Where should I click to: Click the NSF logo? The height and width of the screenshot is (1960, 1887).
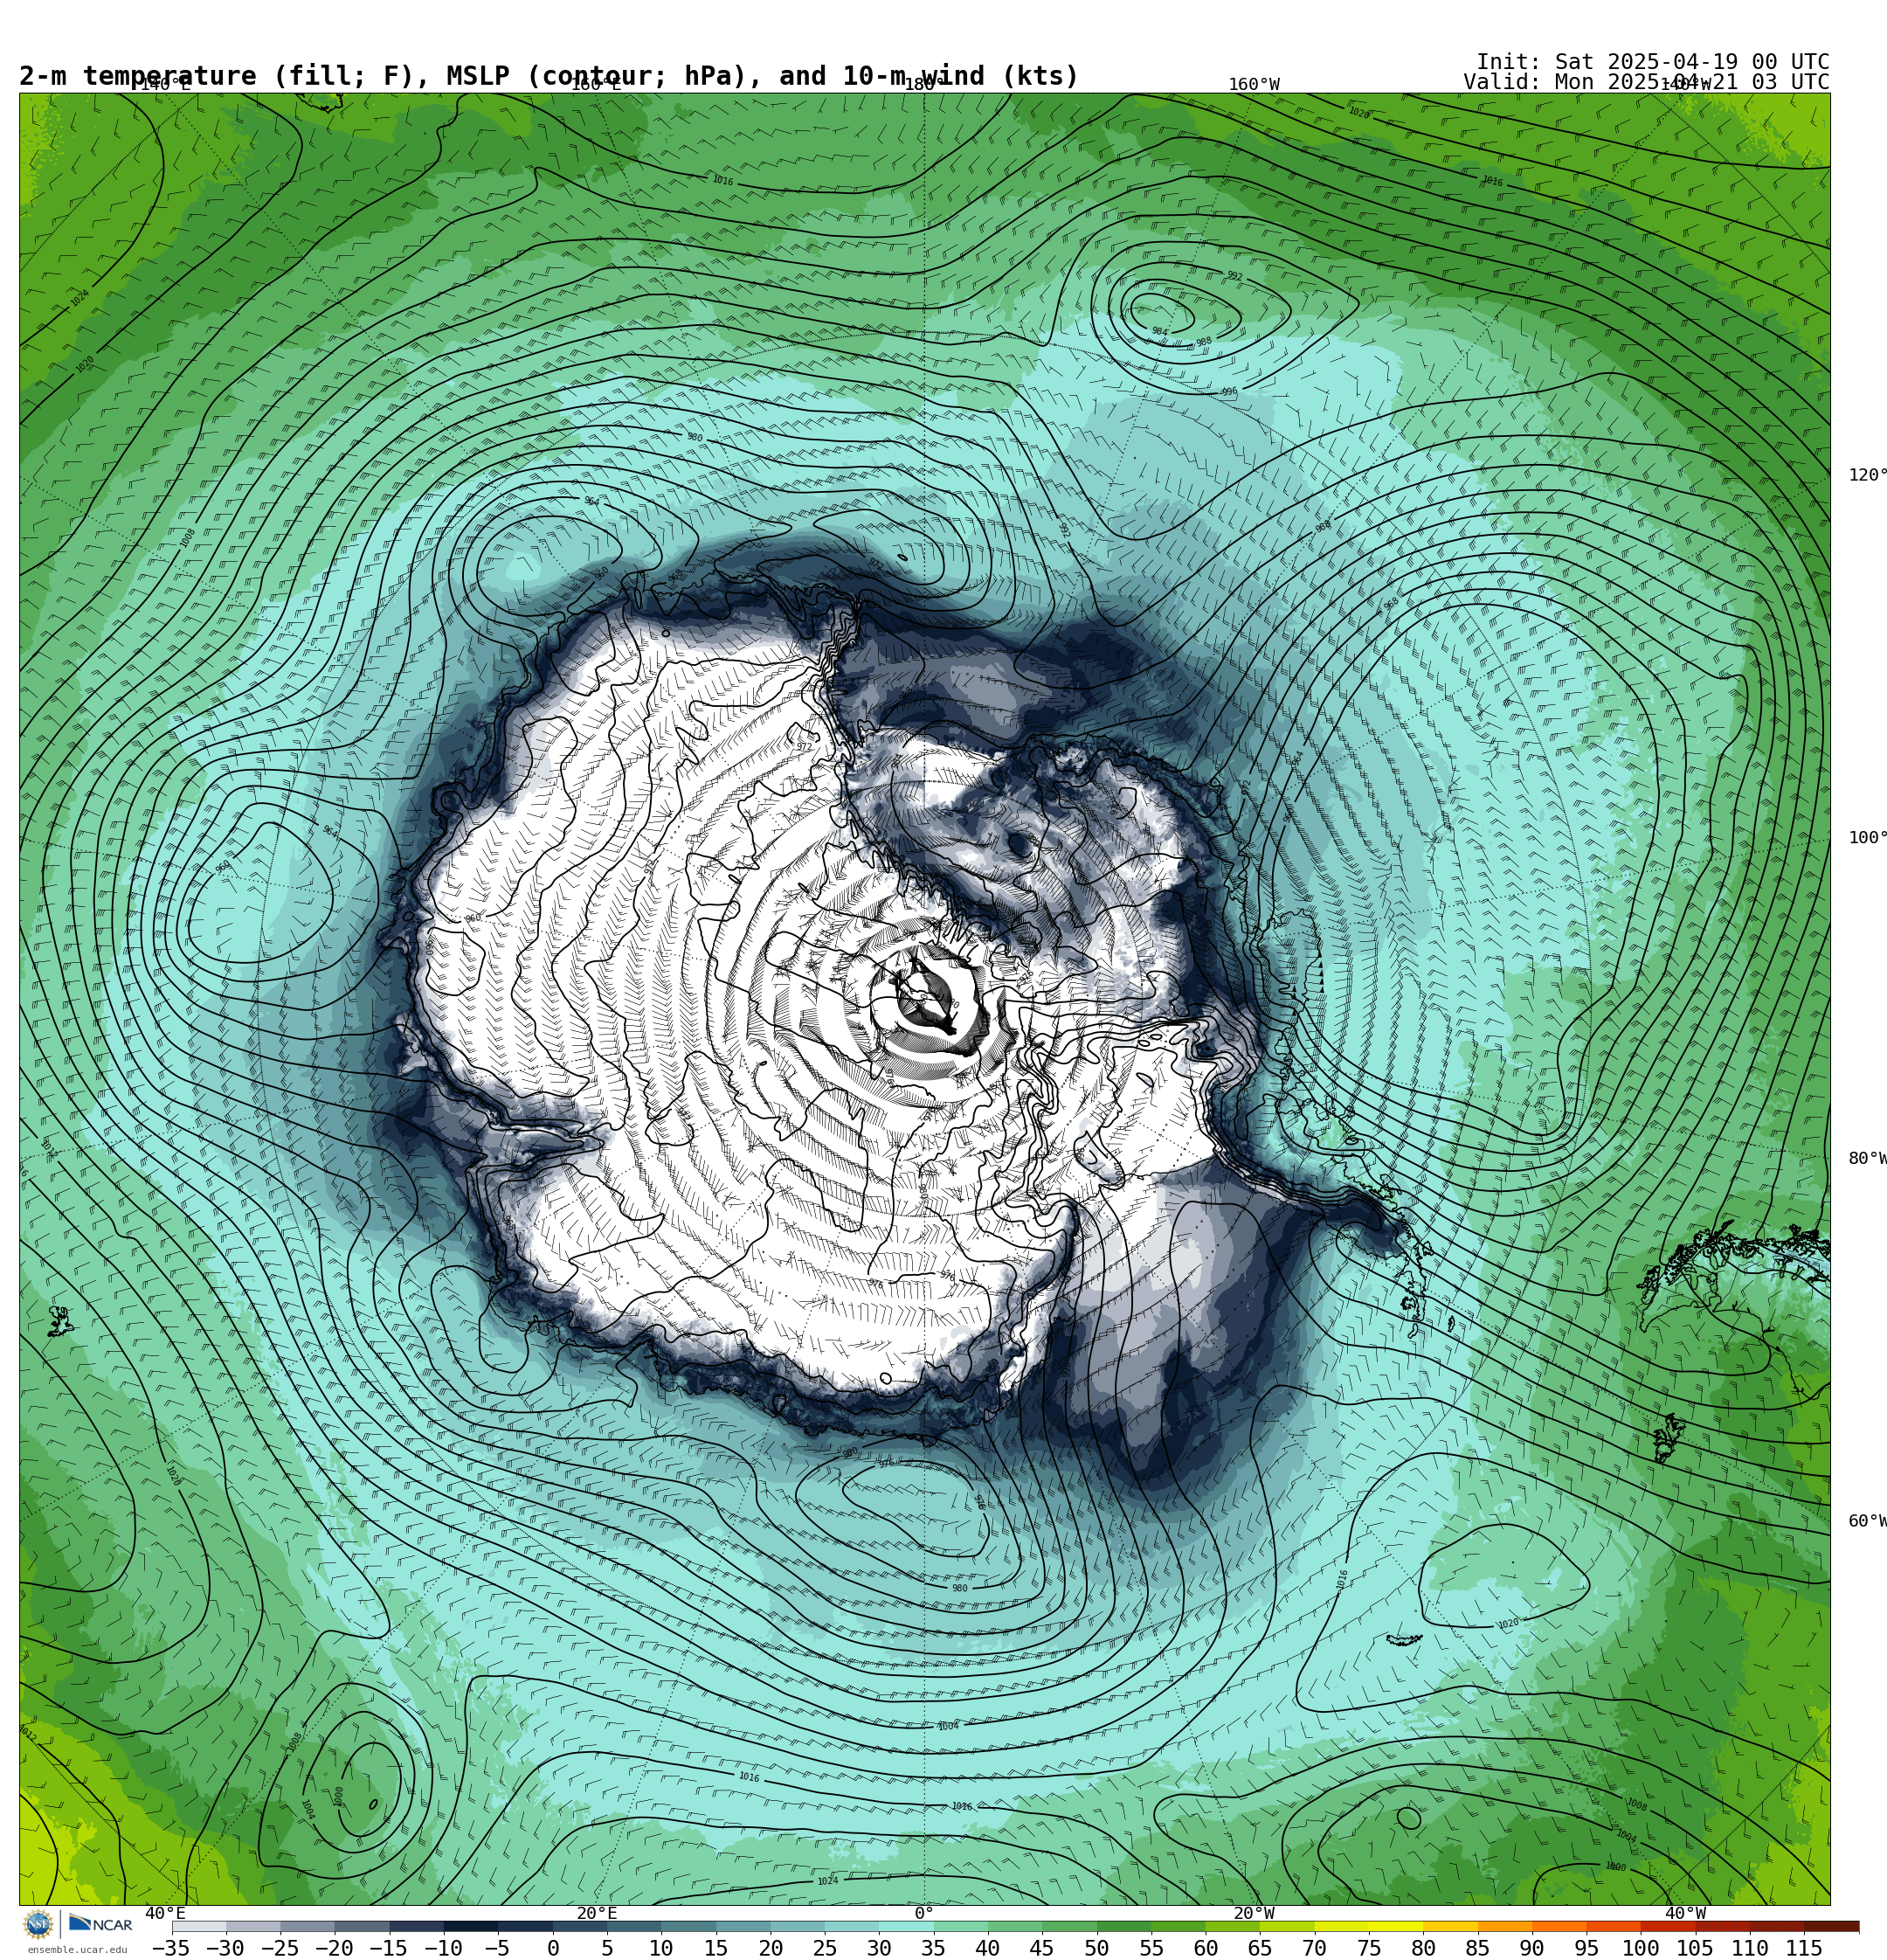38,1924
